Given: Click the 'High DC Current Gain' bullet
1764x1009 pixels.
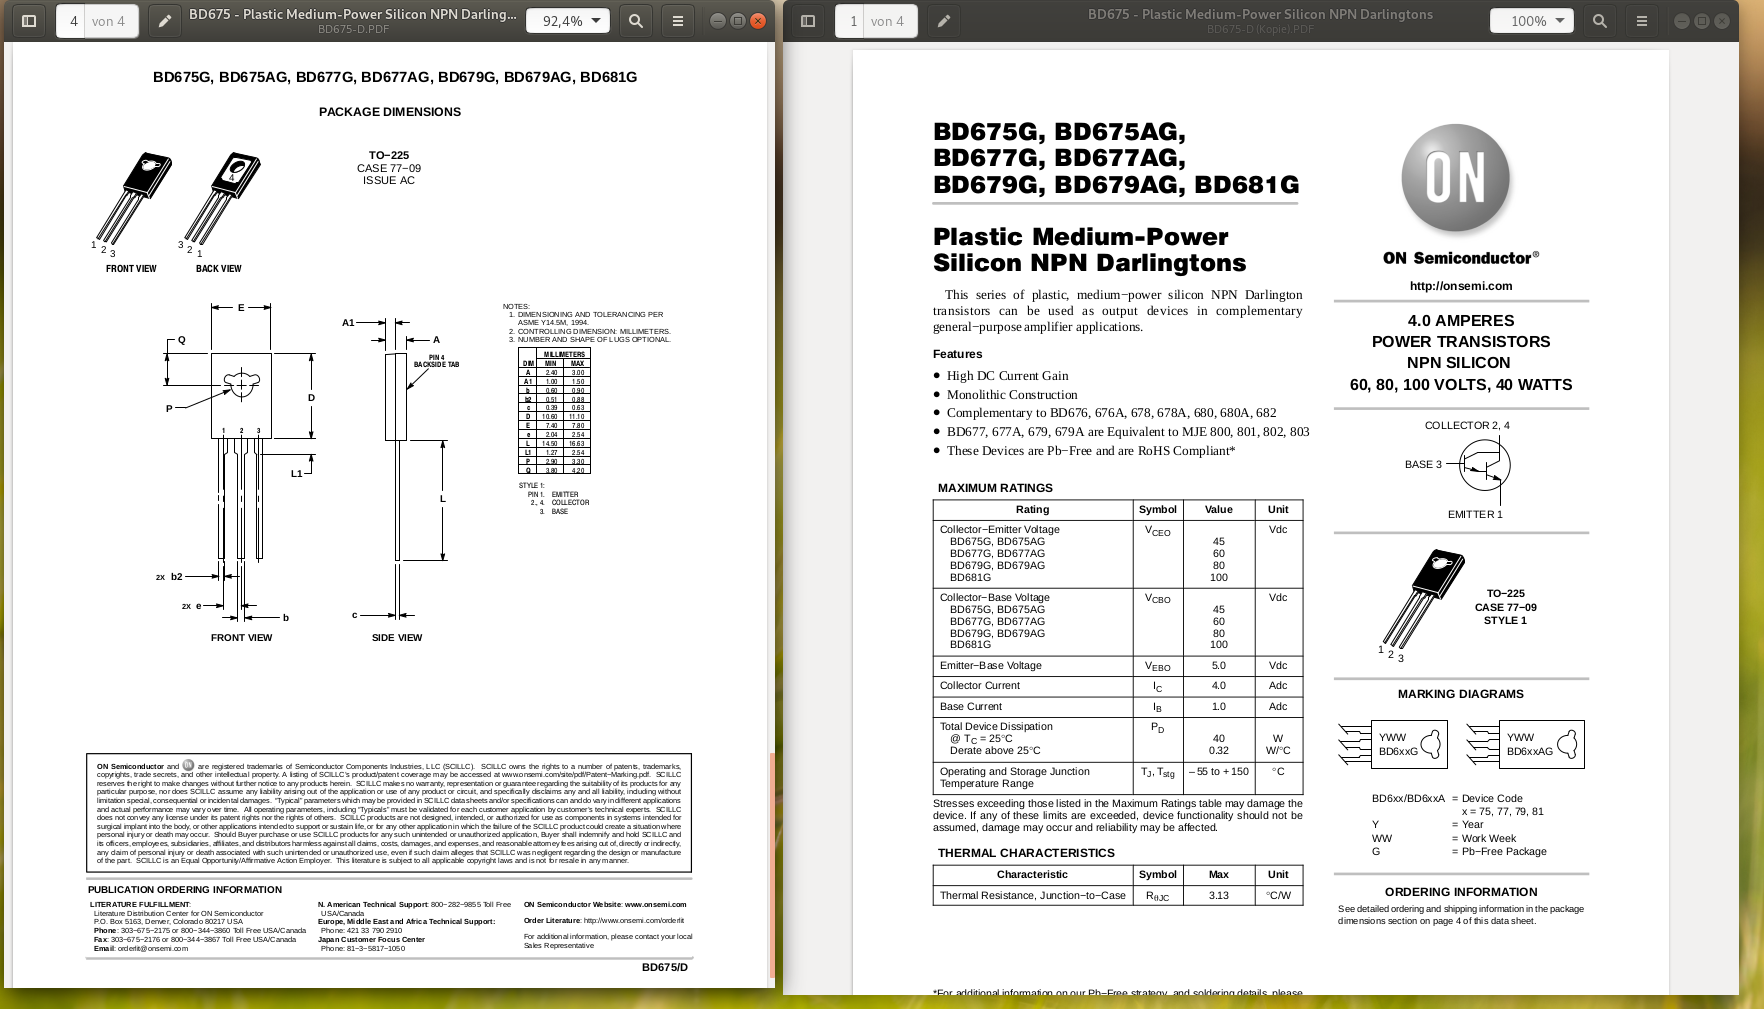Looking at the screenshot, I should pos(1007,376).
